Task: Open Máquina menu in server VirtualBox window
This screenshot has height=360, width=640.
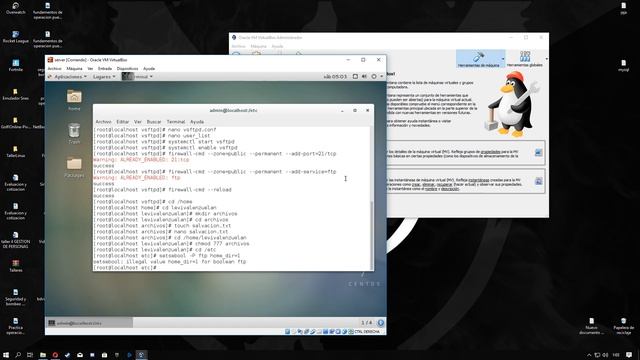Action: coord(74,69)
